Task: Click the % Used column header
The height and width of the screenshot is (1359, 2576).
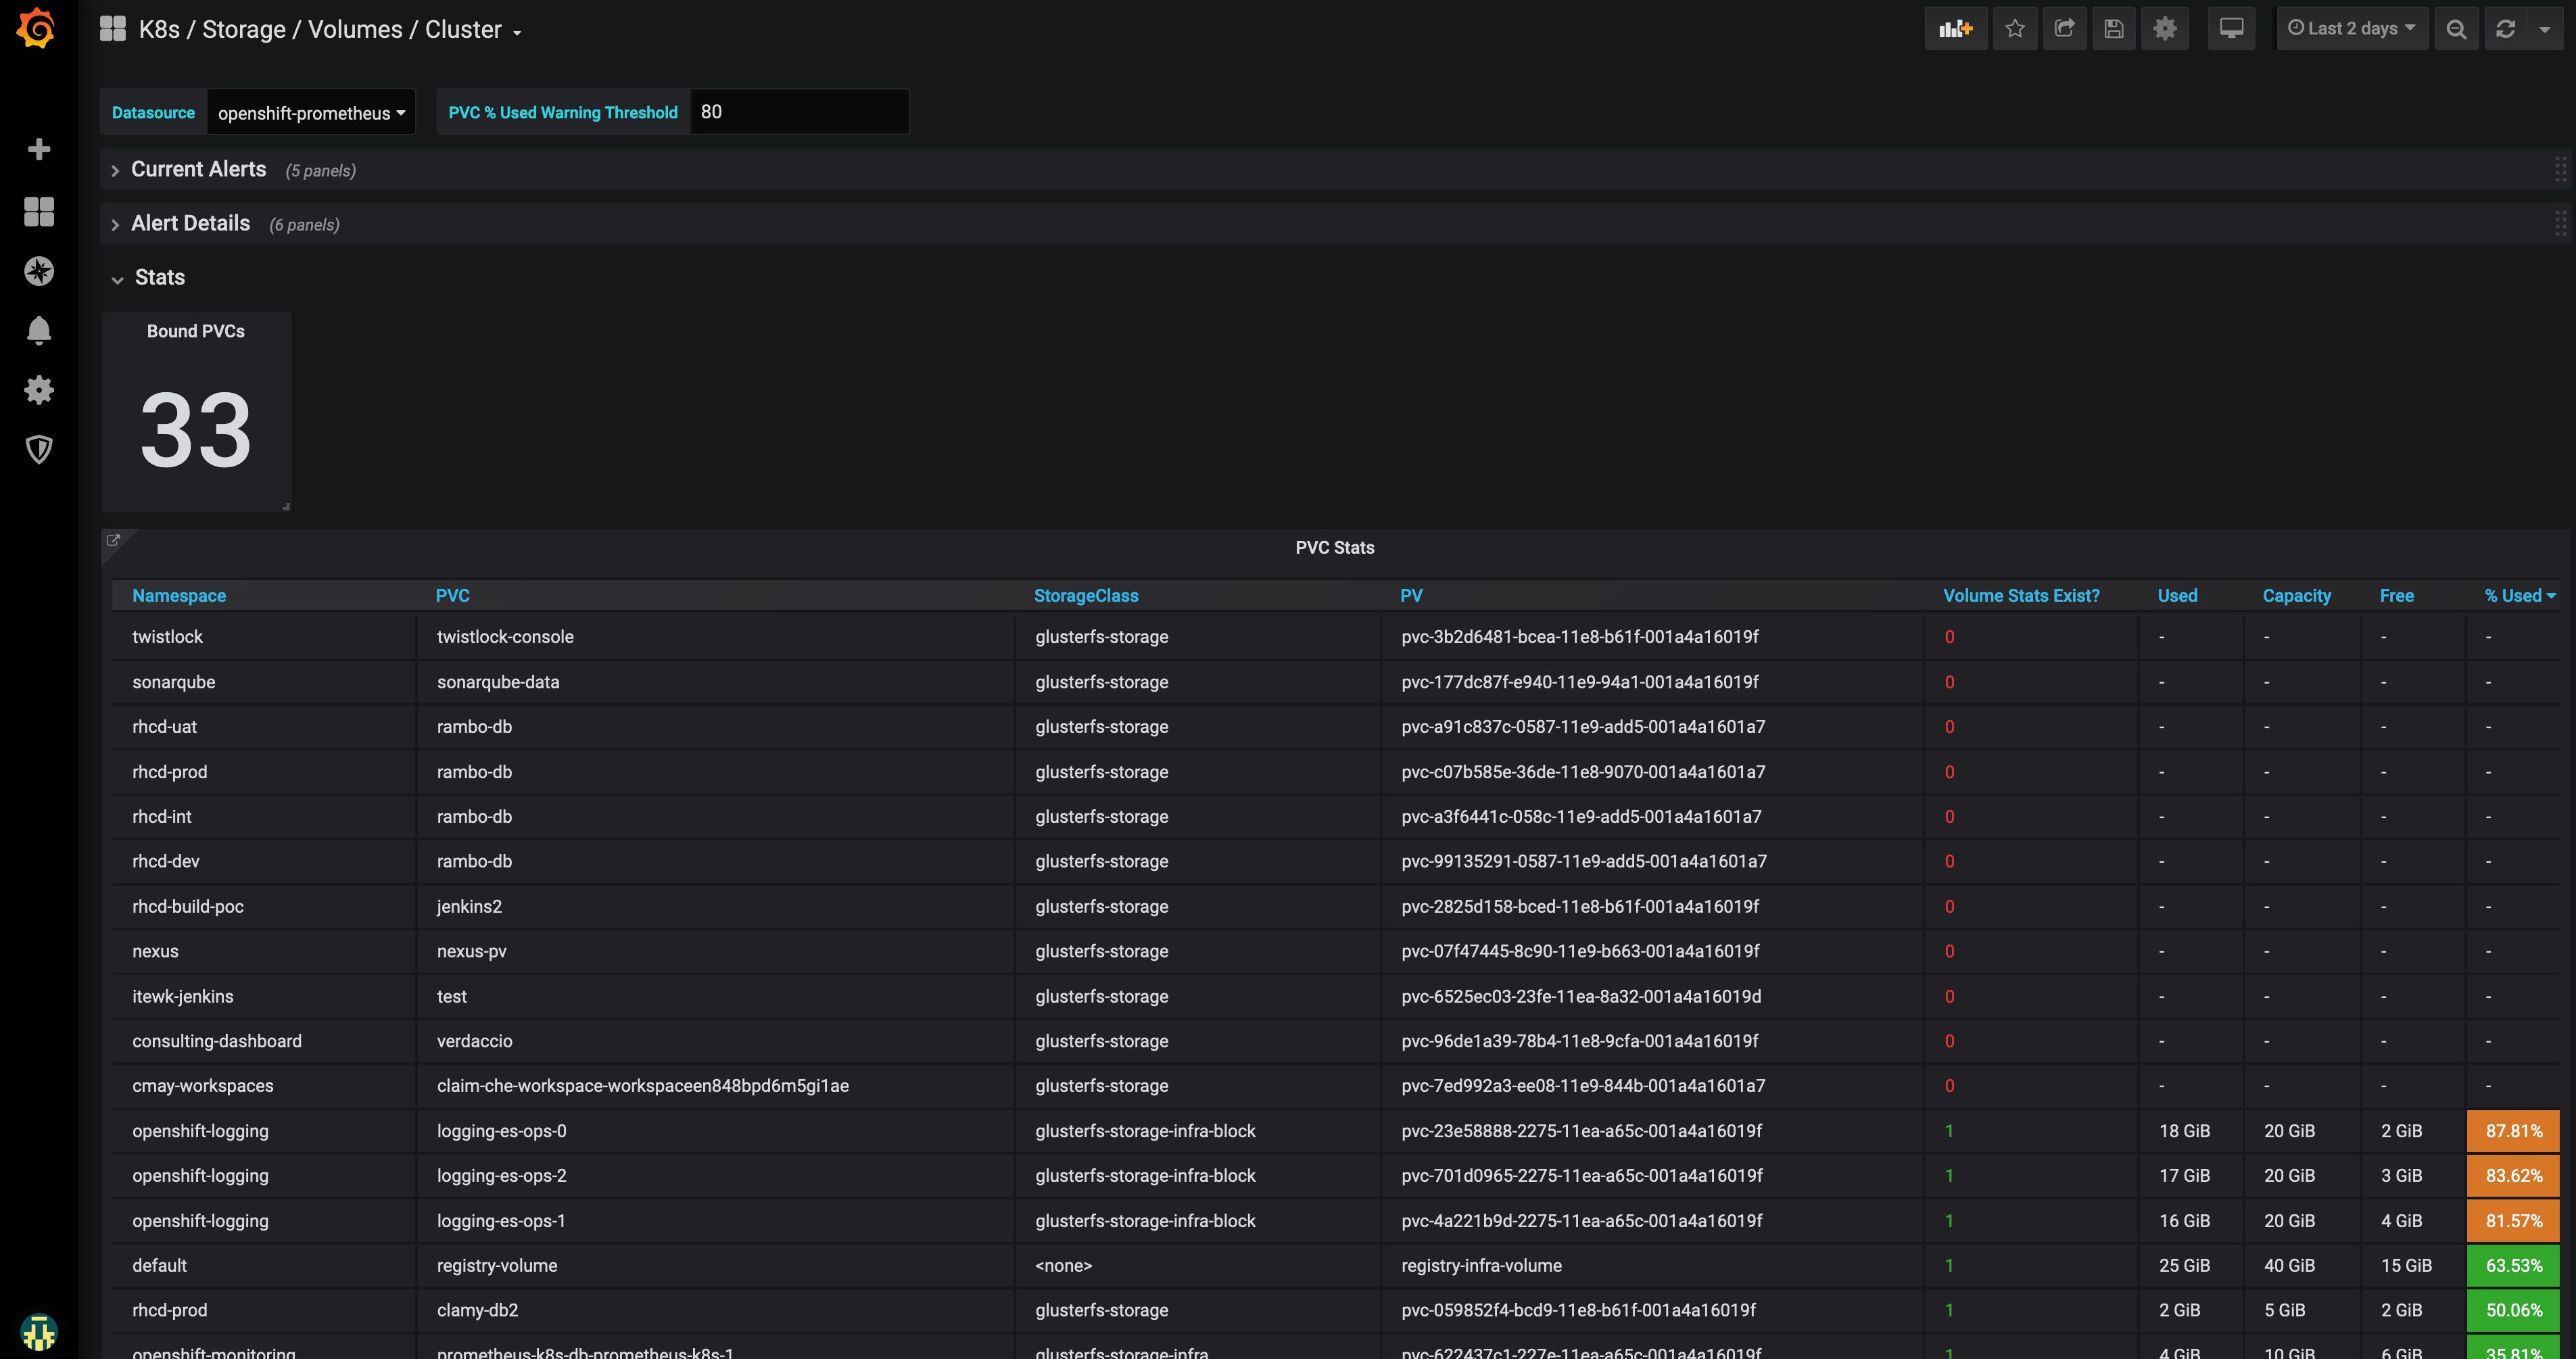Action: [2513, 596]
